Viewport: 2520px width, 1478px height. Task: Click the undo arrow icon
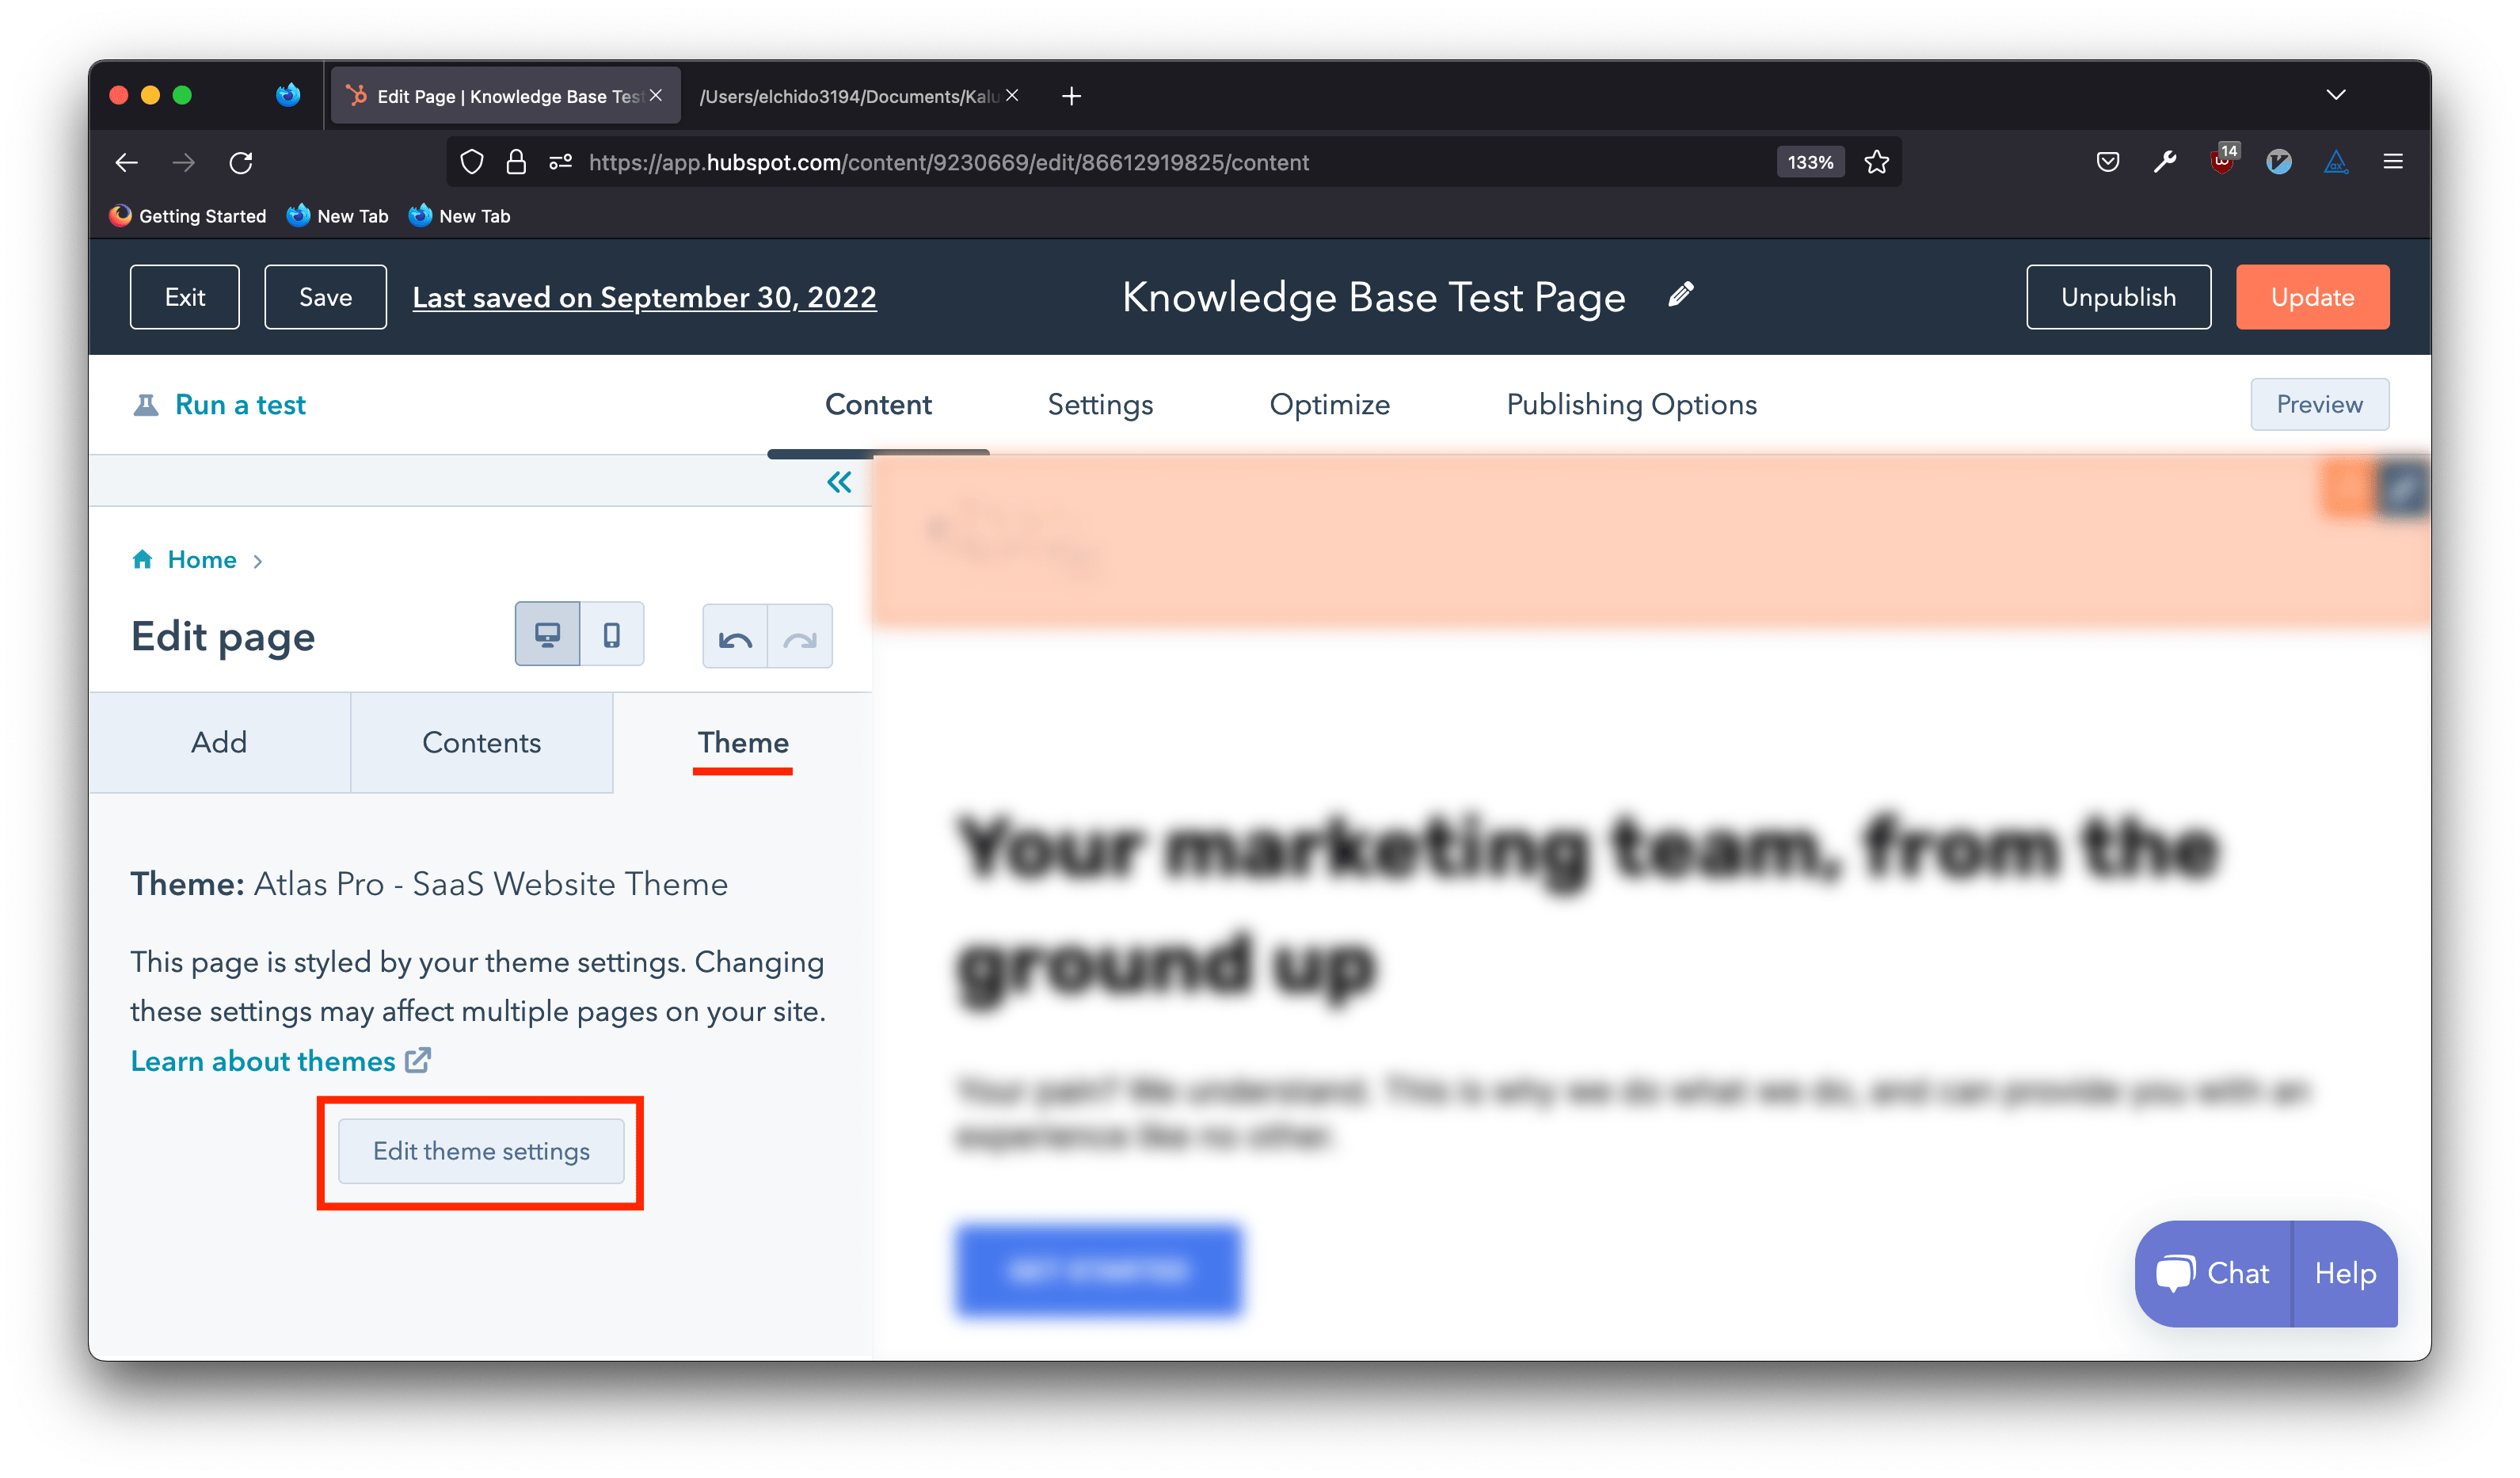[x=735, y=637]
